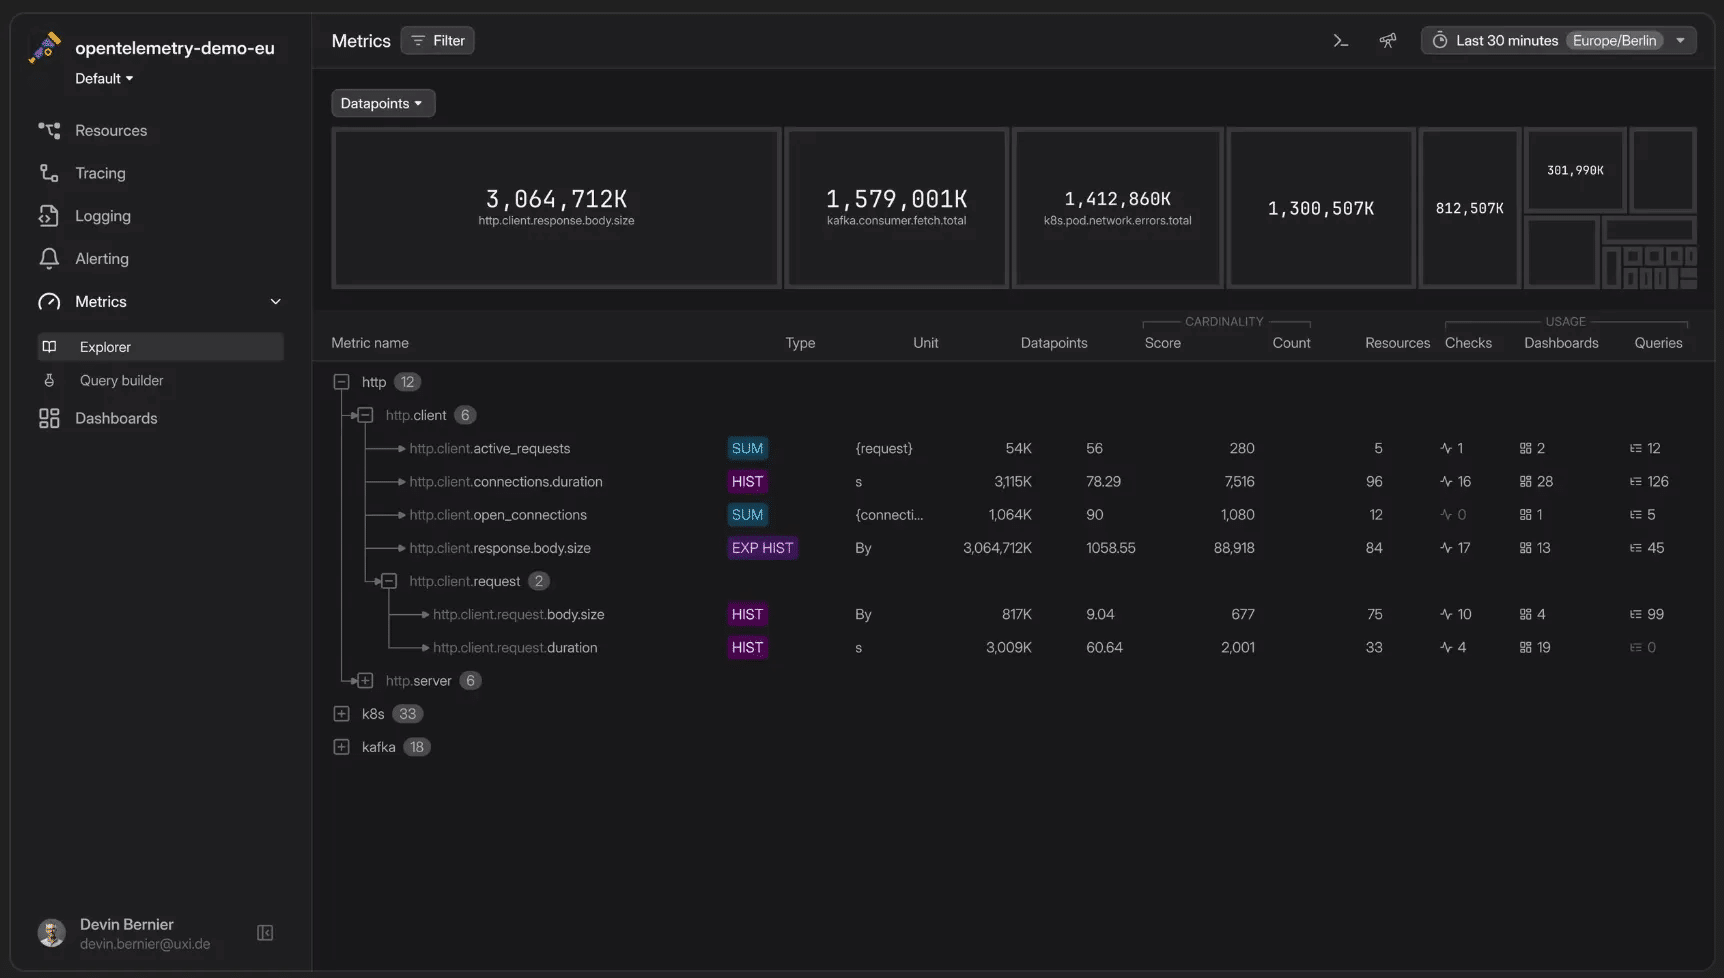Open the terminal console icon in the top bar

[1340, 40]
